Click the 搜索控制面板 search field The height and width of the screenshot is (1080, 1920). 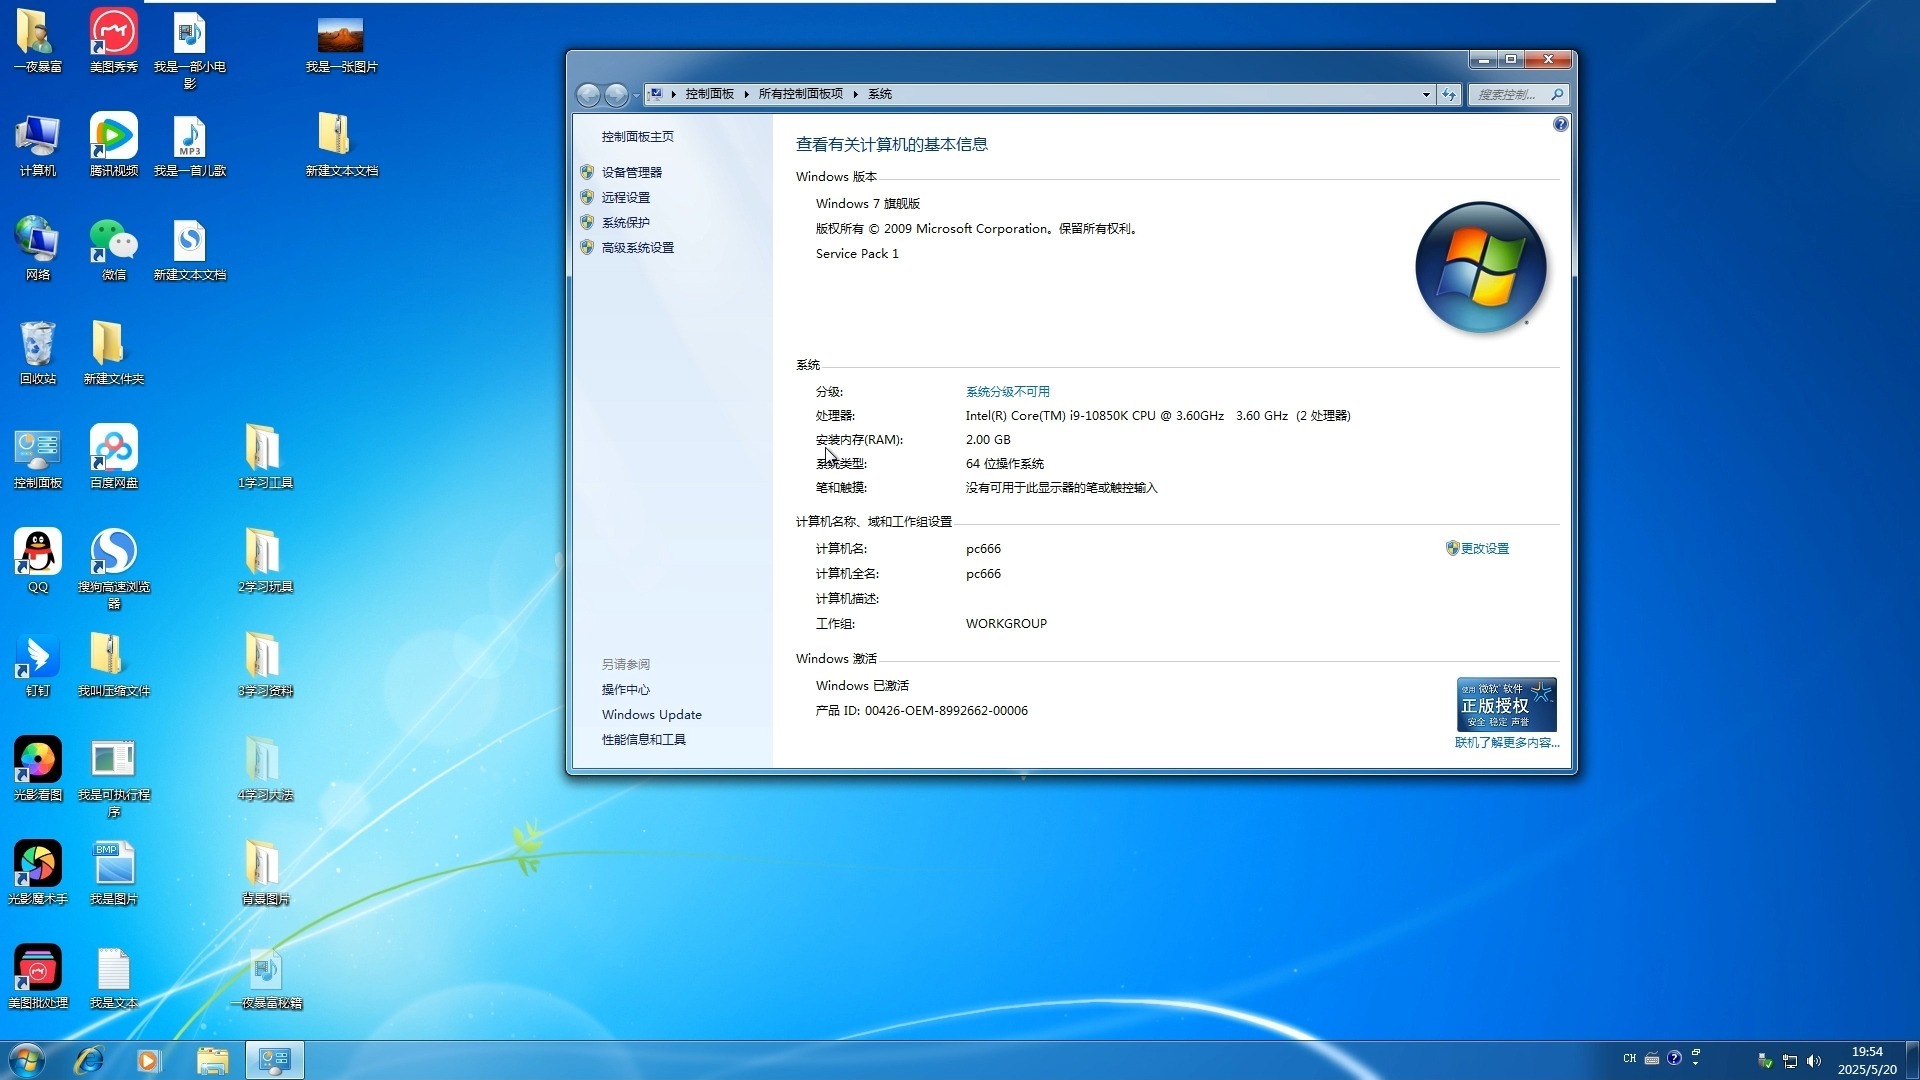[1508, 94]
